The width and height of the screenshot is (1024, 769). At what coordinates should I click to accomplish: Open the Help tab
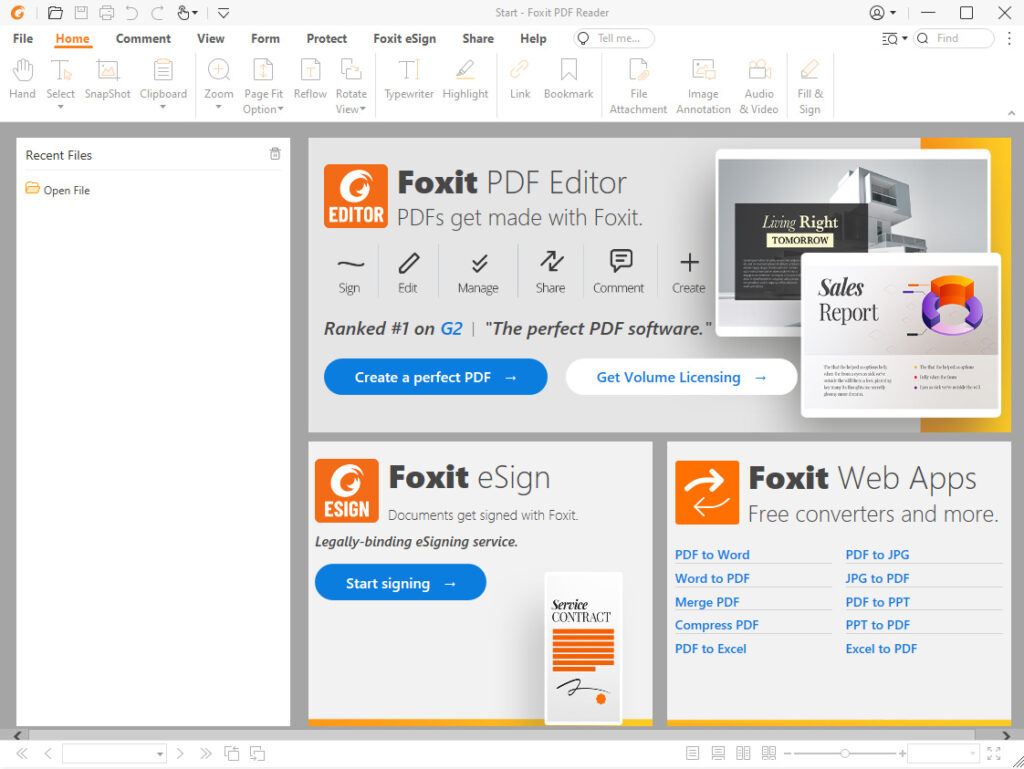point(533,39)
